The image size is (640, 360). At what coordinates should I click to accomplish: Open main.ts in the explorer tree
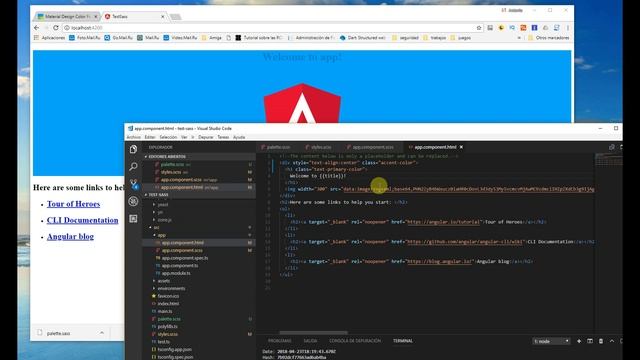tap(165, 311)
